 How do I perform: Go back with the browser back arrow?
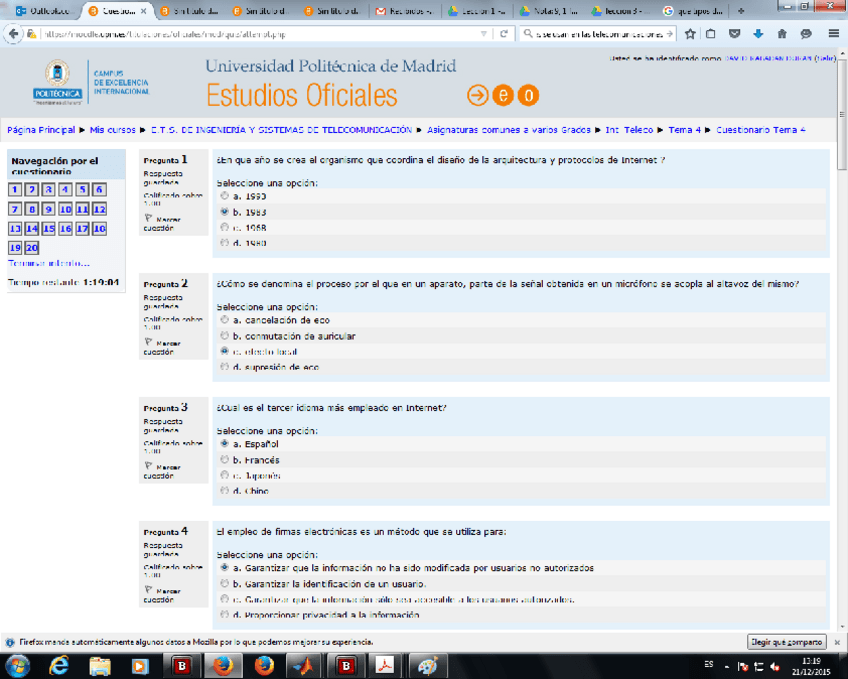pyautogui.click(x=13, y=34)
